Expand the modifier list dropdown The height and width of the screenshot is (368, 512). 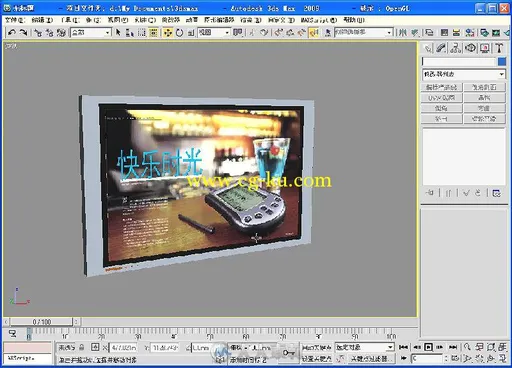click(464, 74)
